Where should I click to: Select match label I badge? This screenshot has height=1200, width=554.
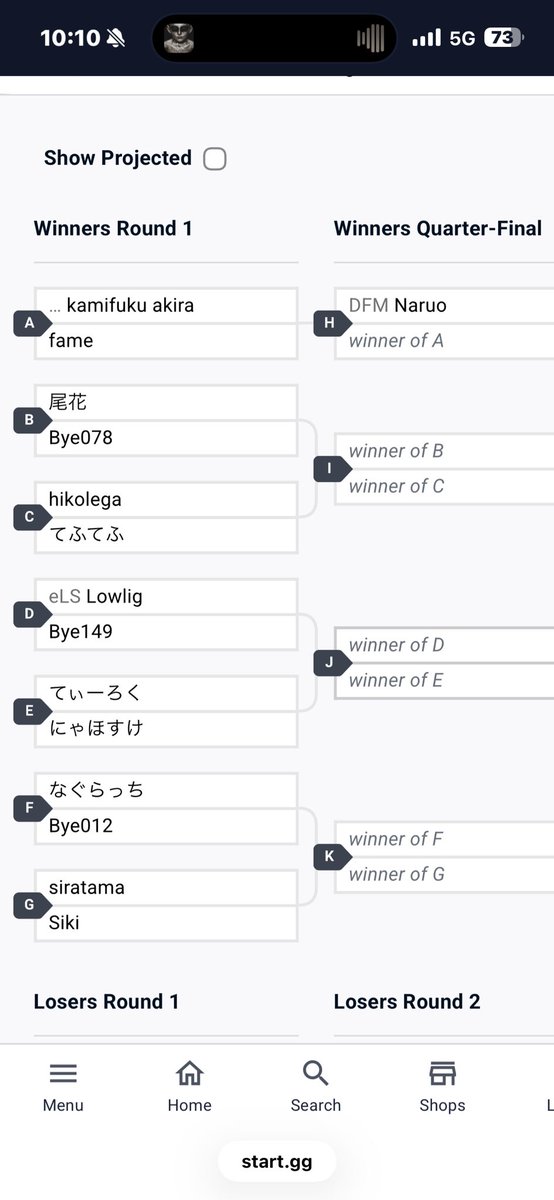[330, 468]
